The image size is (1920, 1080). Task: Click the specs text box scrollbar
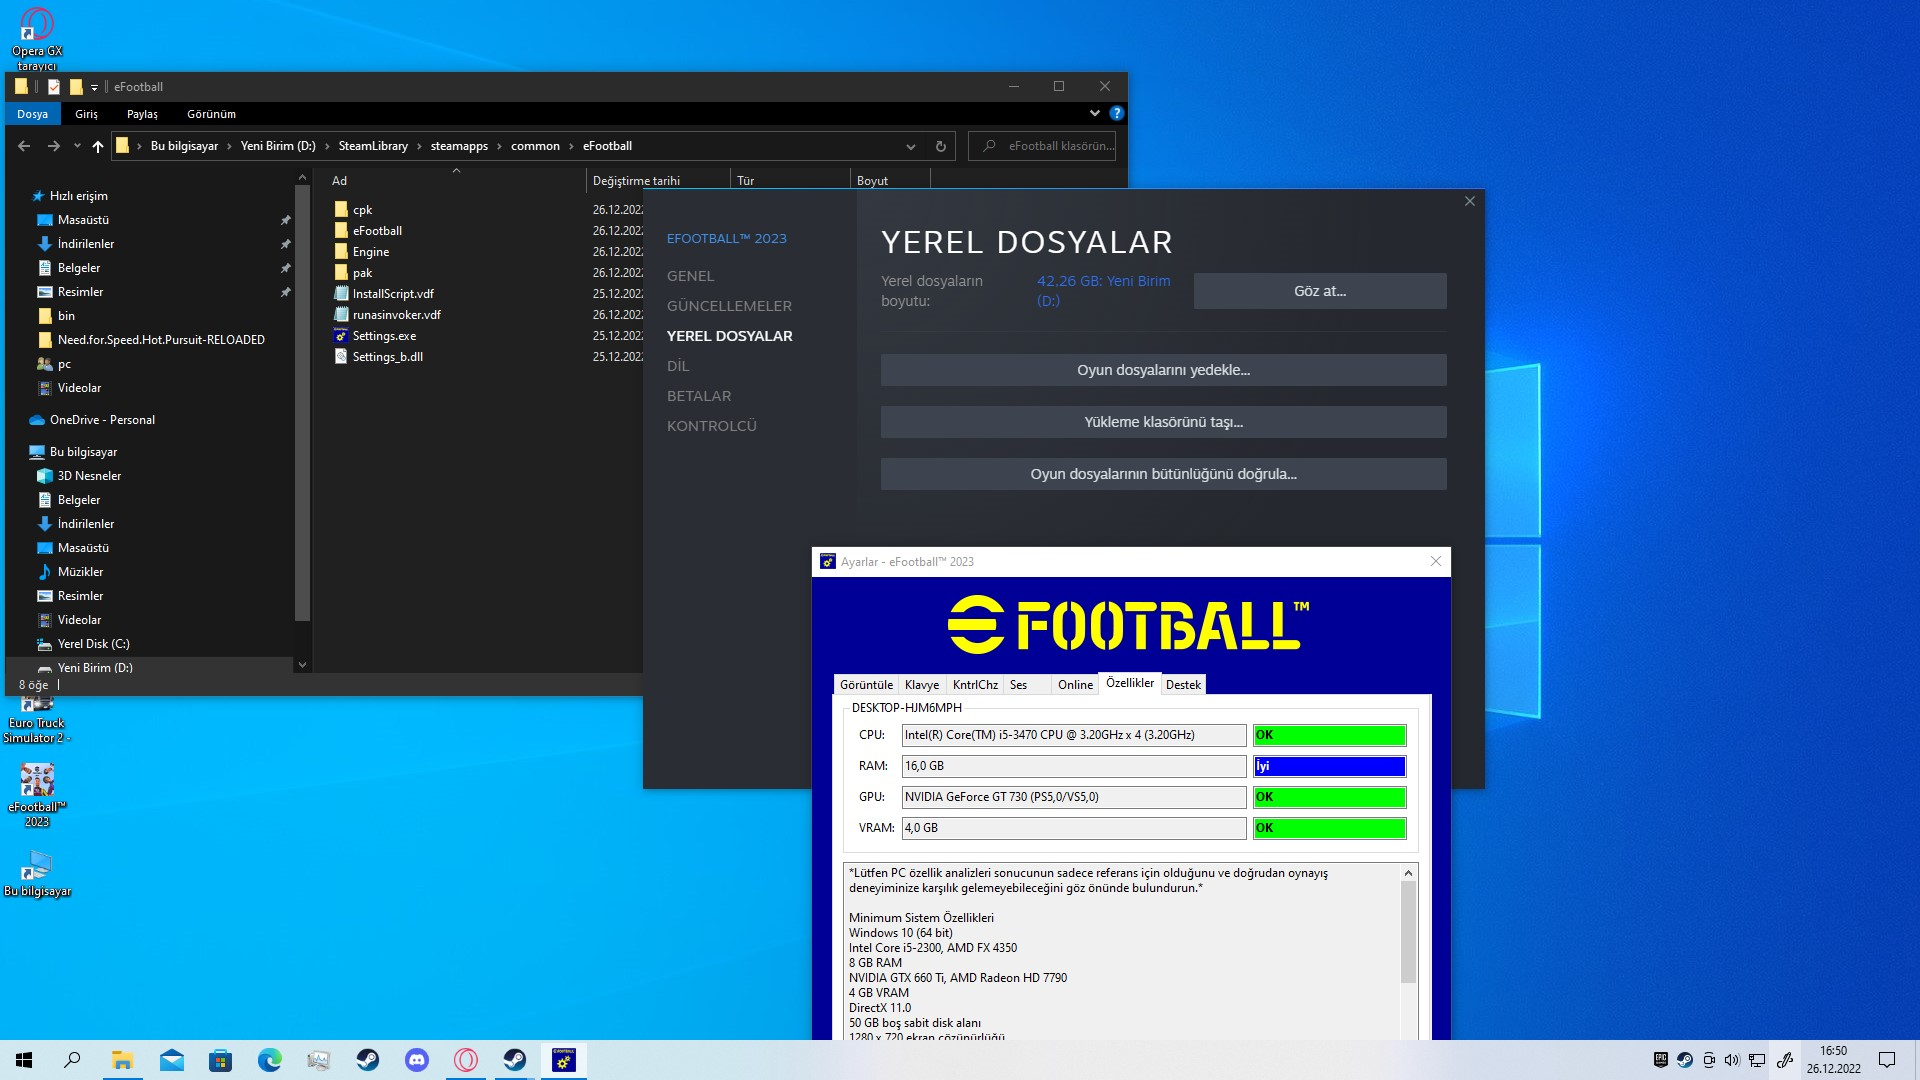pyautogui.click(x=1408, y=930)
